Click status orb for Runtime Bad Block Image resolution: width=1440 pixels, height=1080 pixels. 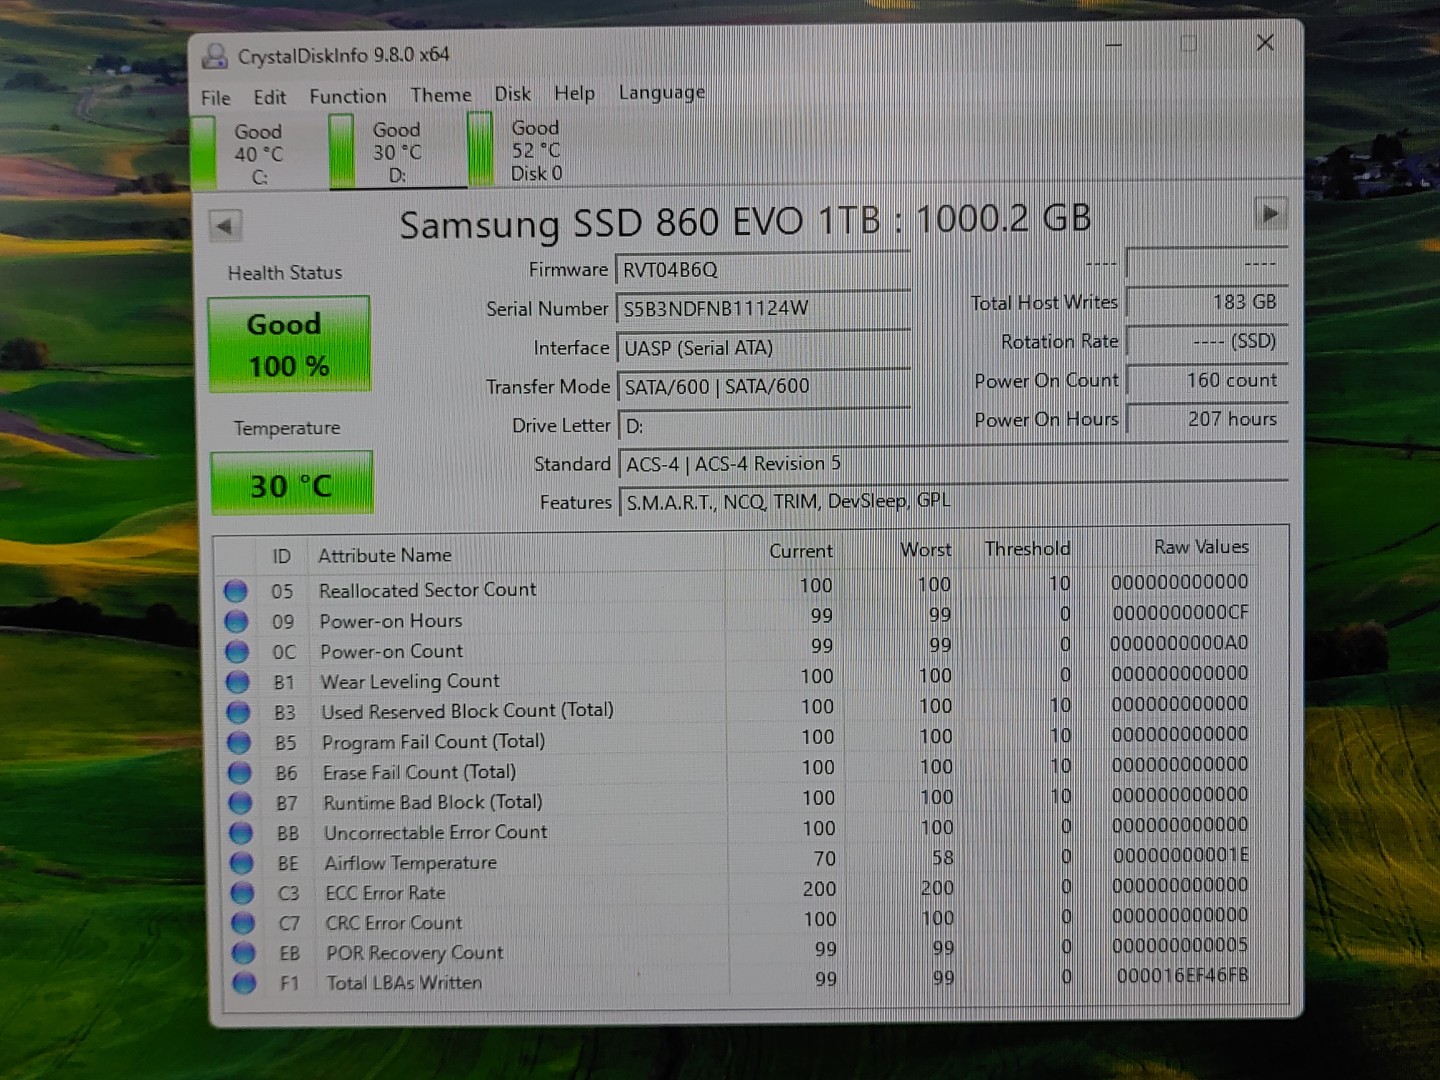240,803
